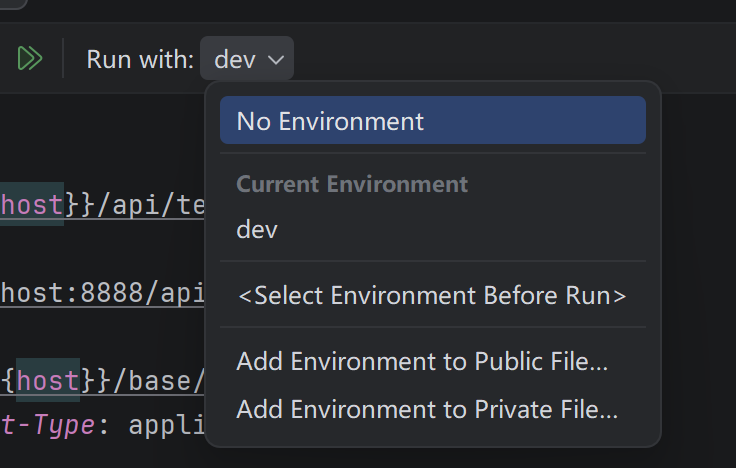Click the separator line beside run icon
This screenshot has width=736, height=468.
coord(63,59)
